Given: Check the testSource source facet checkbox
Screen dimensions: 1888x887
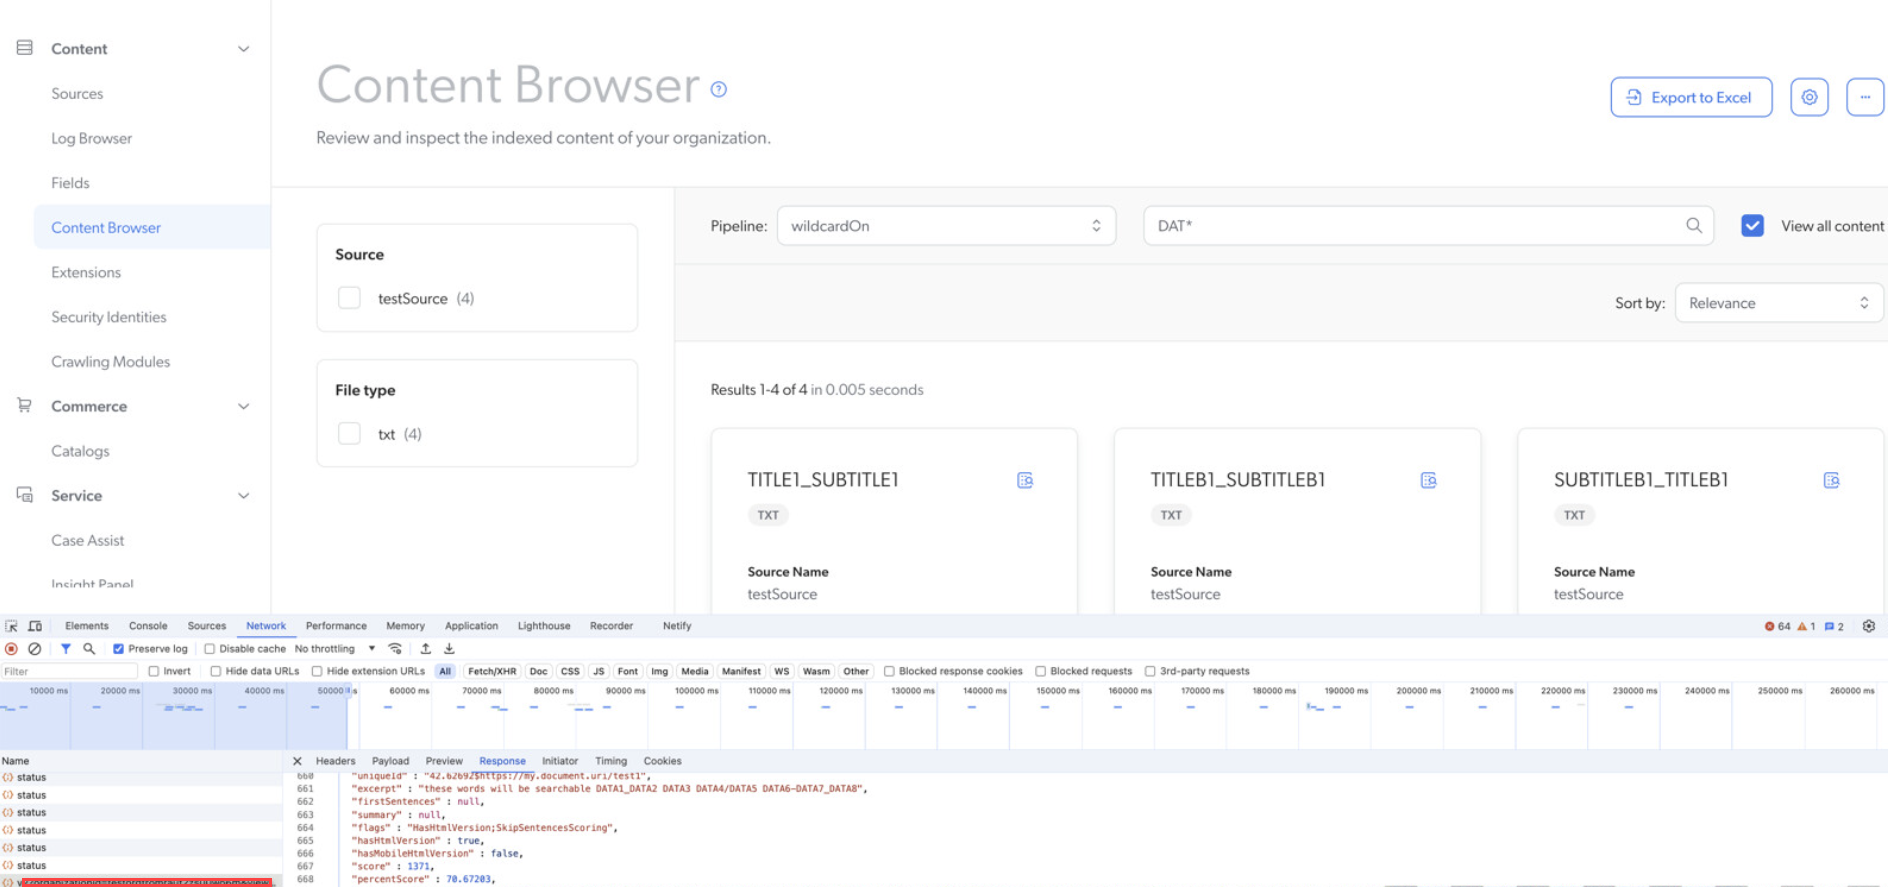Looking at the screenshot, I should click(x=349, y=298).
